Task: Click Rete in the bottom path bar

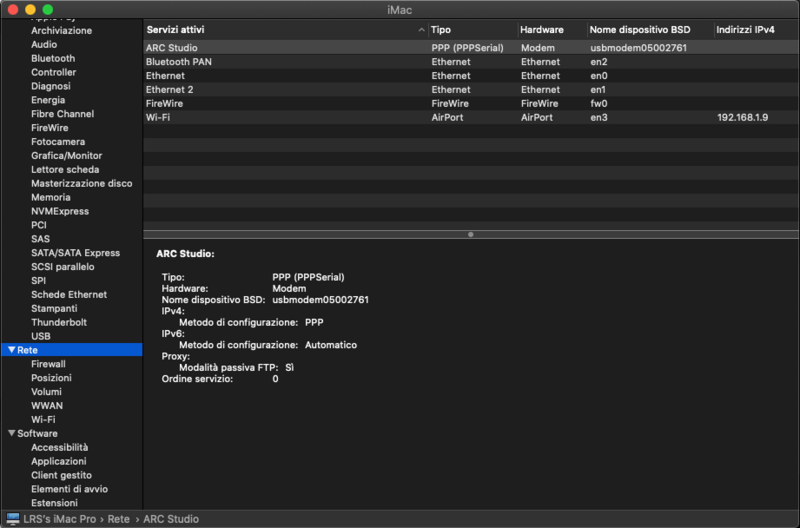Action: [x=118, y=519]
